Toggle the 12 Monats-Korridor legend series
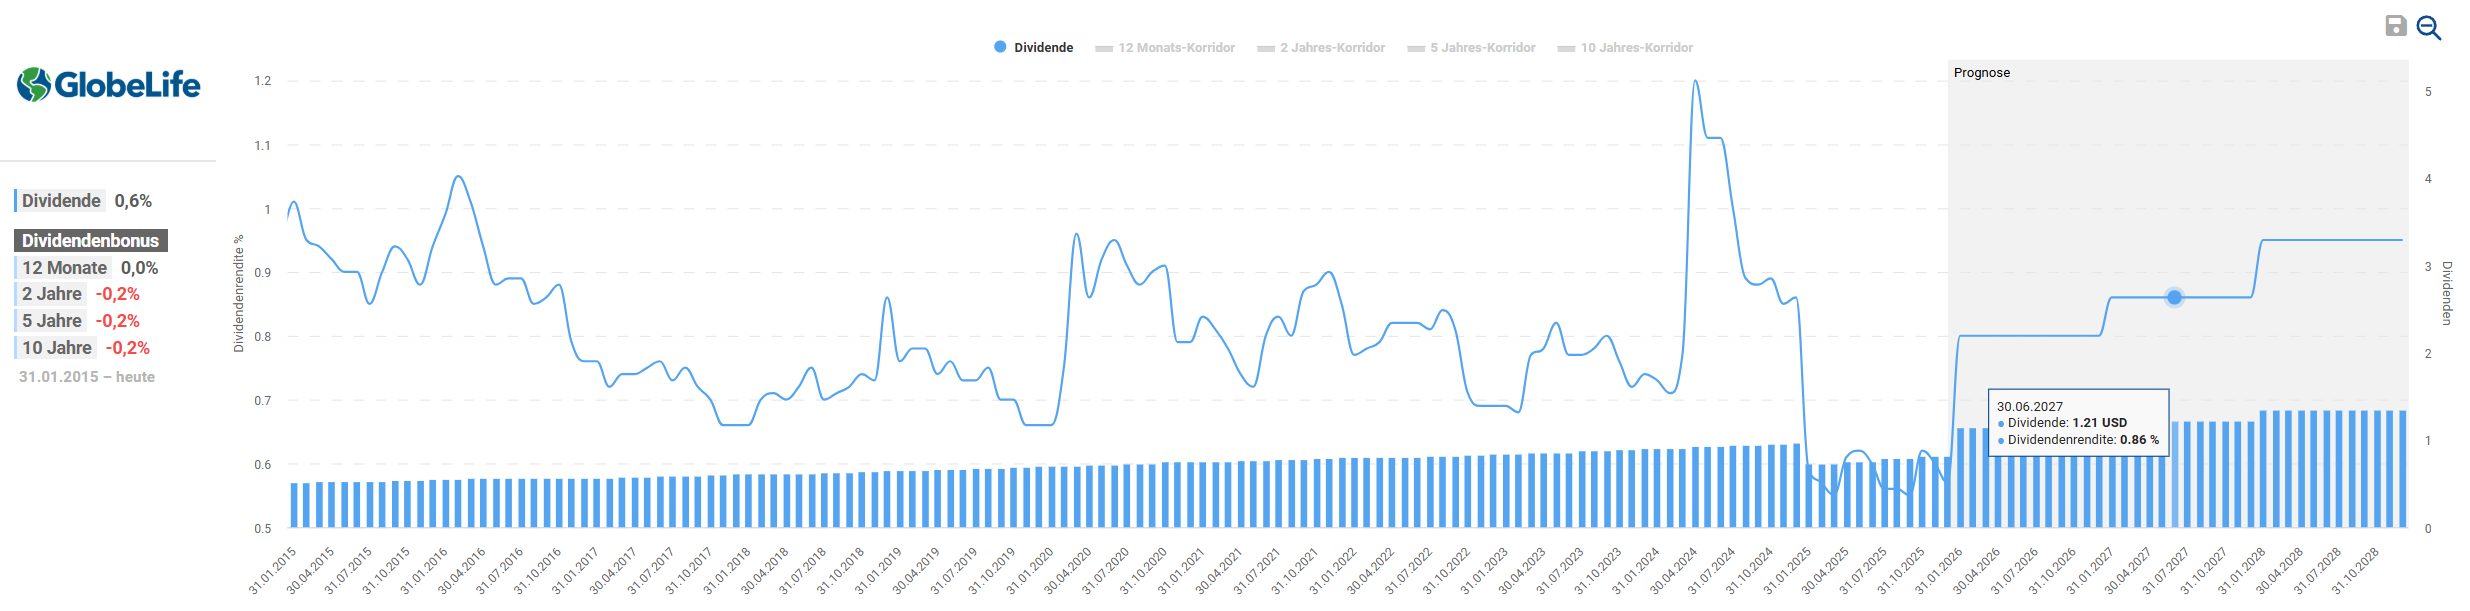This screenshot has width=2470, height=611. [1165, 48]
